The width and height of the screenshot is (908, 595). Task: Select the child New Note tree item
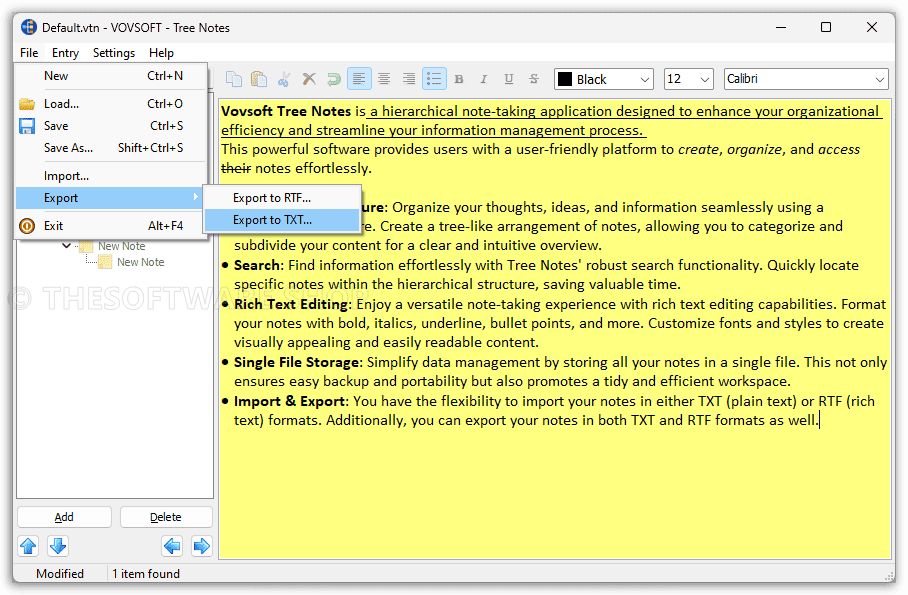click(140, 262)
